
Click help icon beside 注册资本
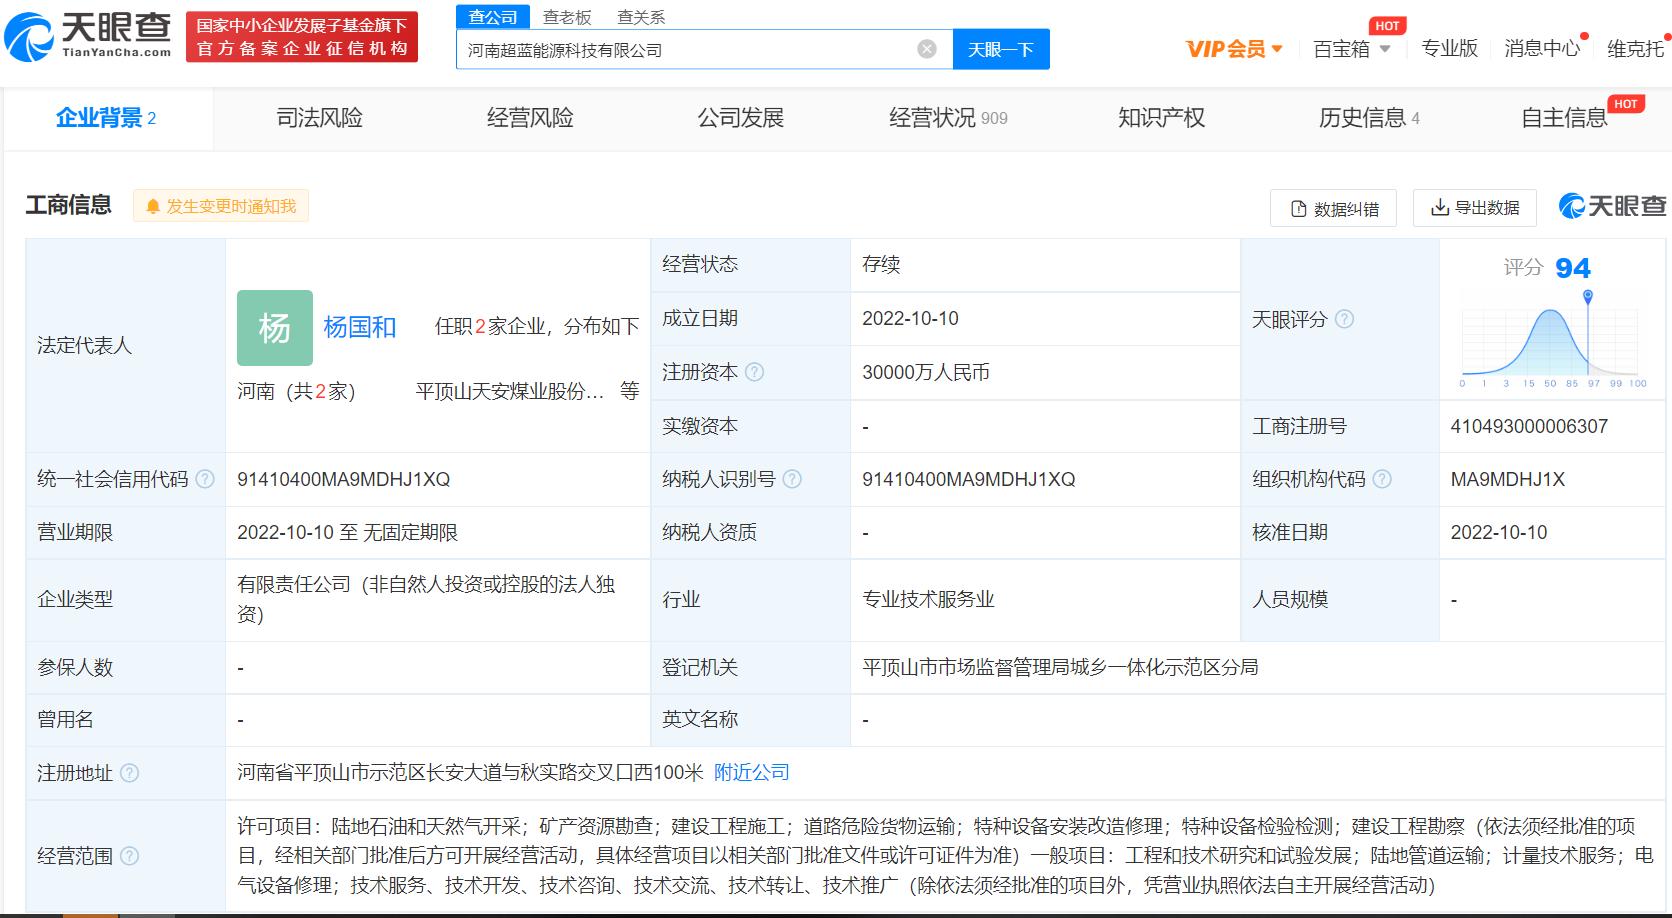[x=755, y=372]
